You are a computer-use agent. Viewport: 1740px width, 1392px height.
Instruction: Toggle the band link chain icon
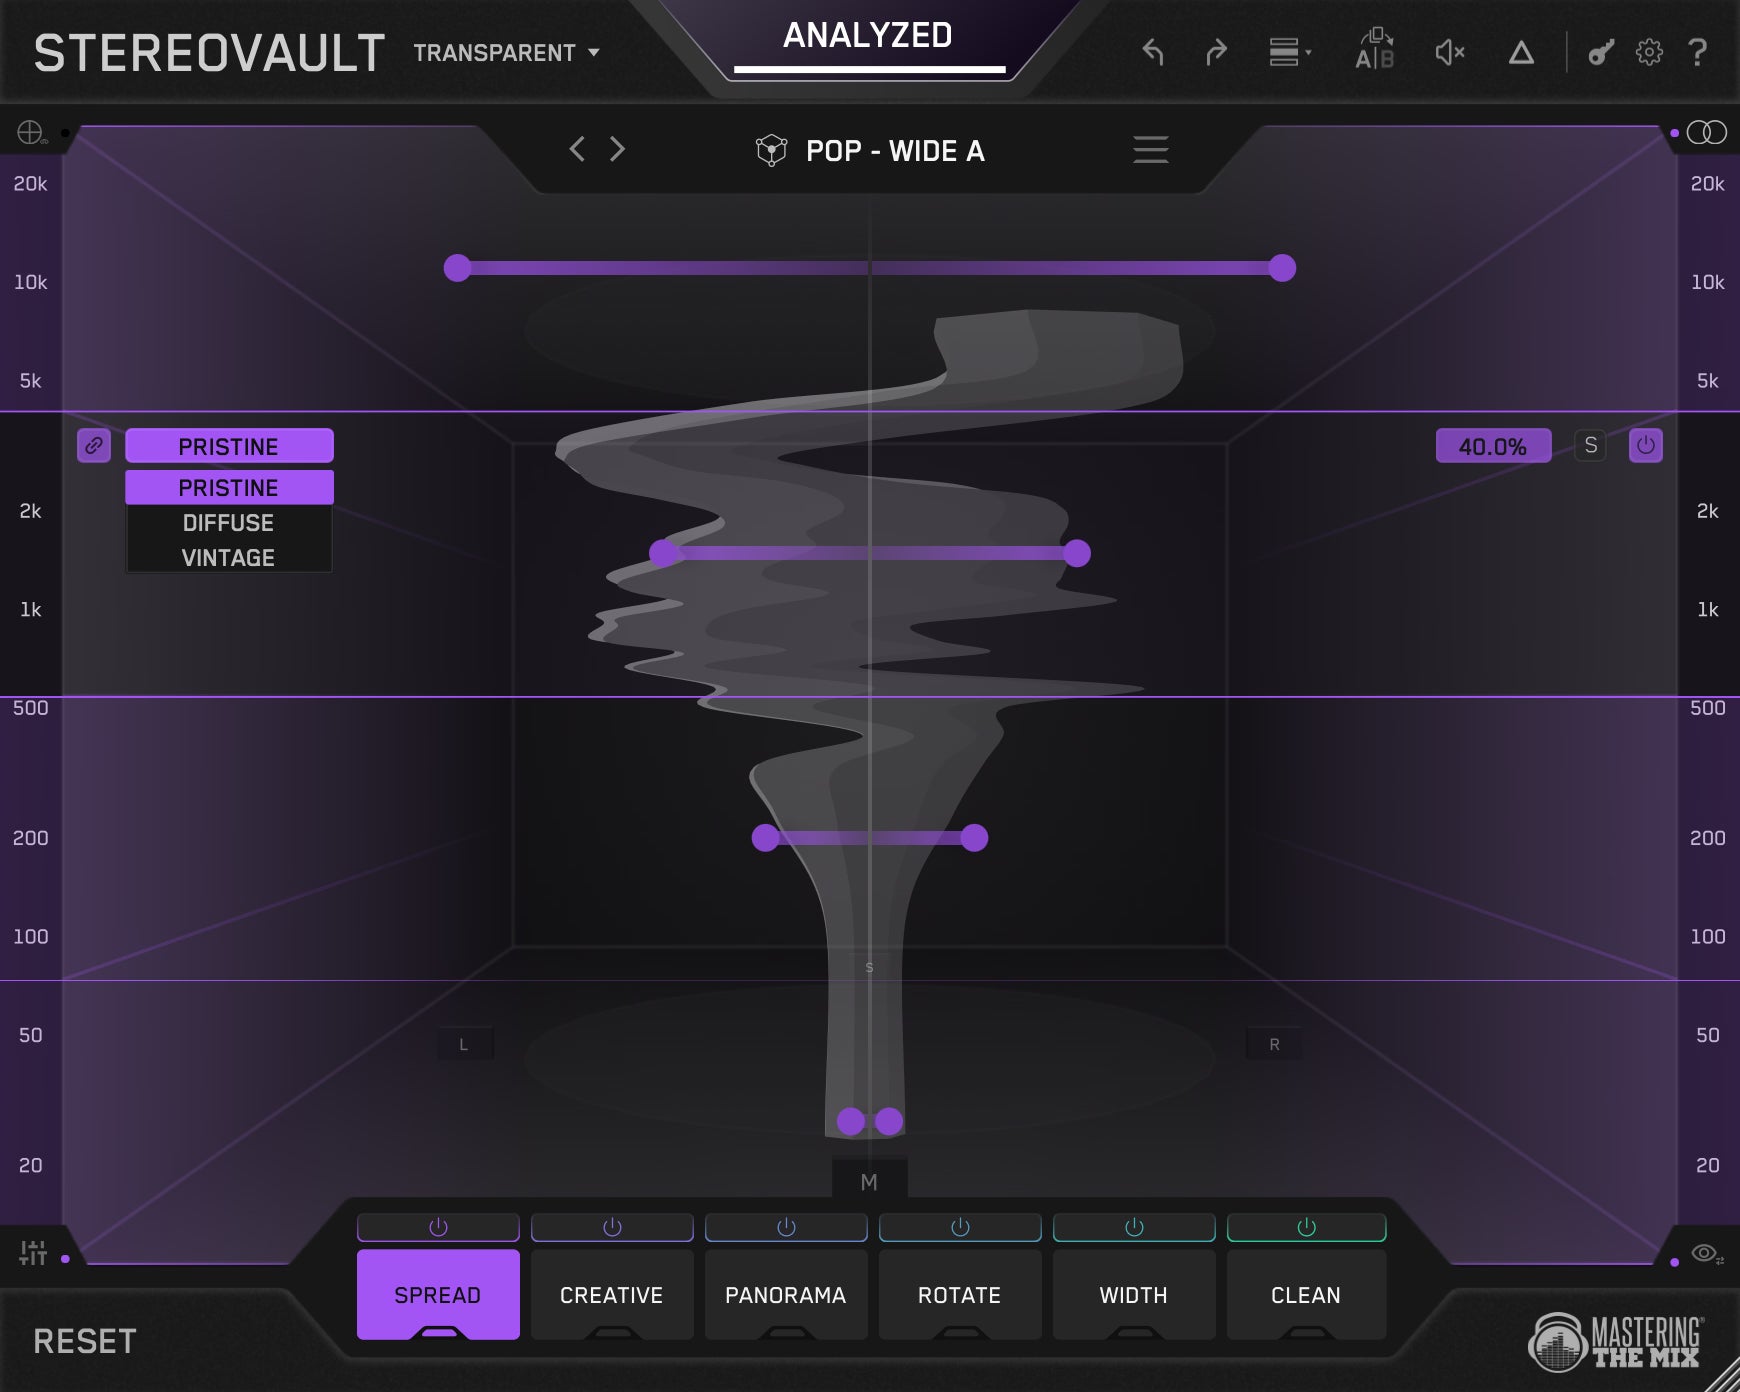[94, 446]
